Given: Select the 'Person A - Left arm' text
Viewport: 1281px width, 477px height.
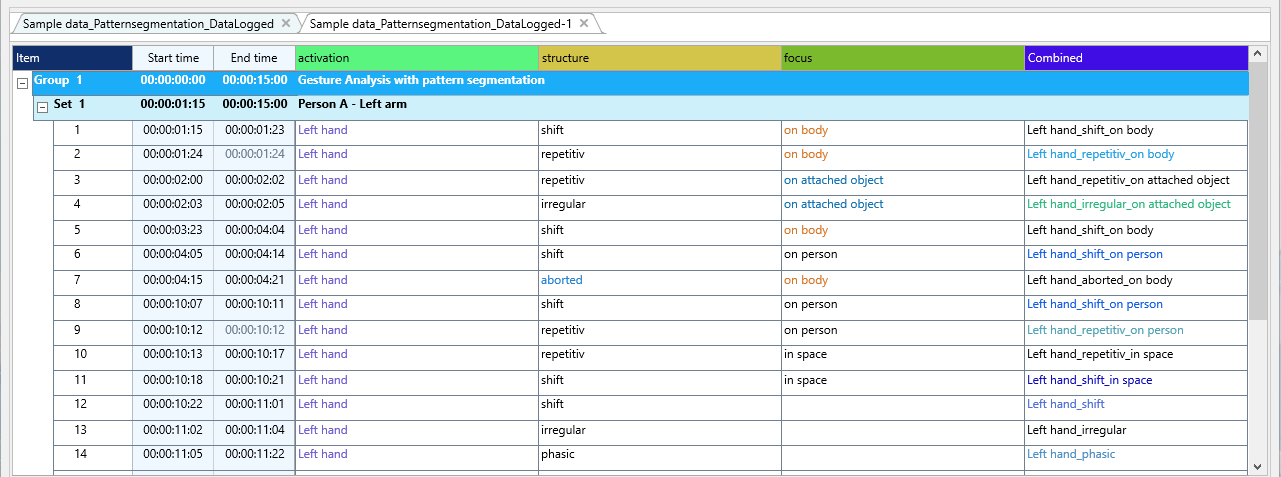Looking at the screenshot, I should pyautogui.click(x=352, y=104).
